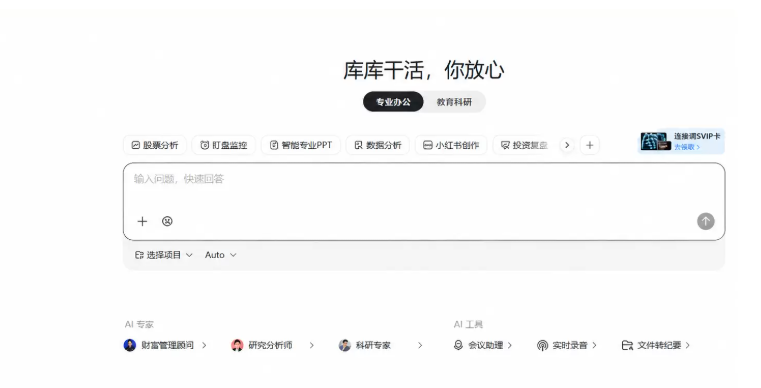Click the stock chart icon in 股票分析
This screenshot has height=388, width=761.
tap(136, 145)
